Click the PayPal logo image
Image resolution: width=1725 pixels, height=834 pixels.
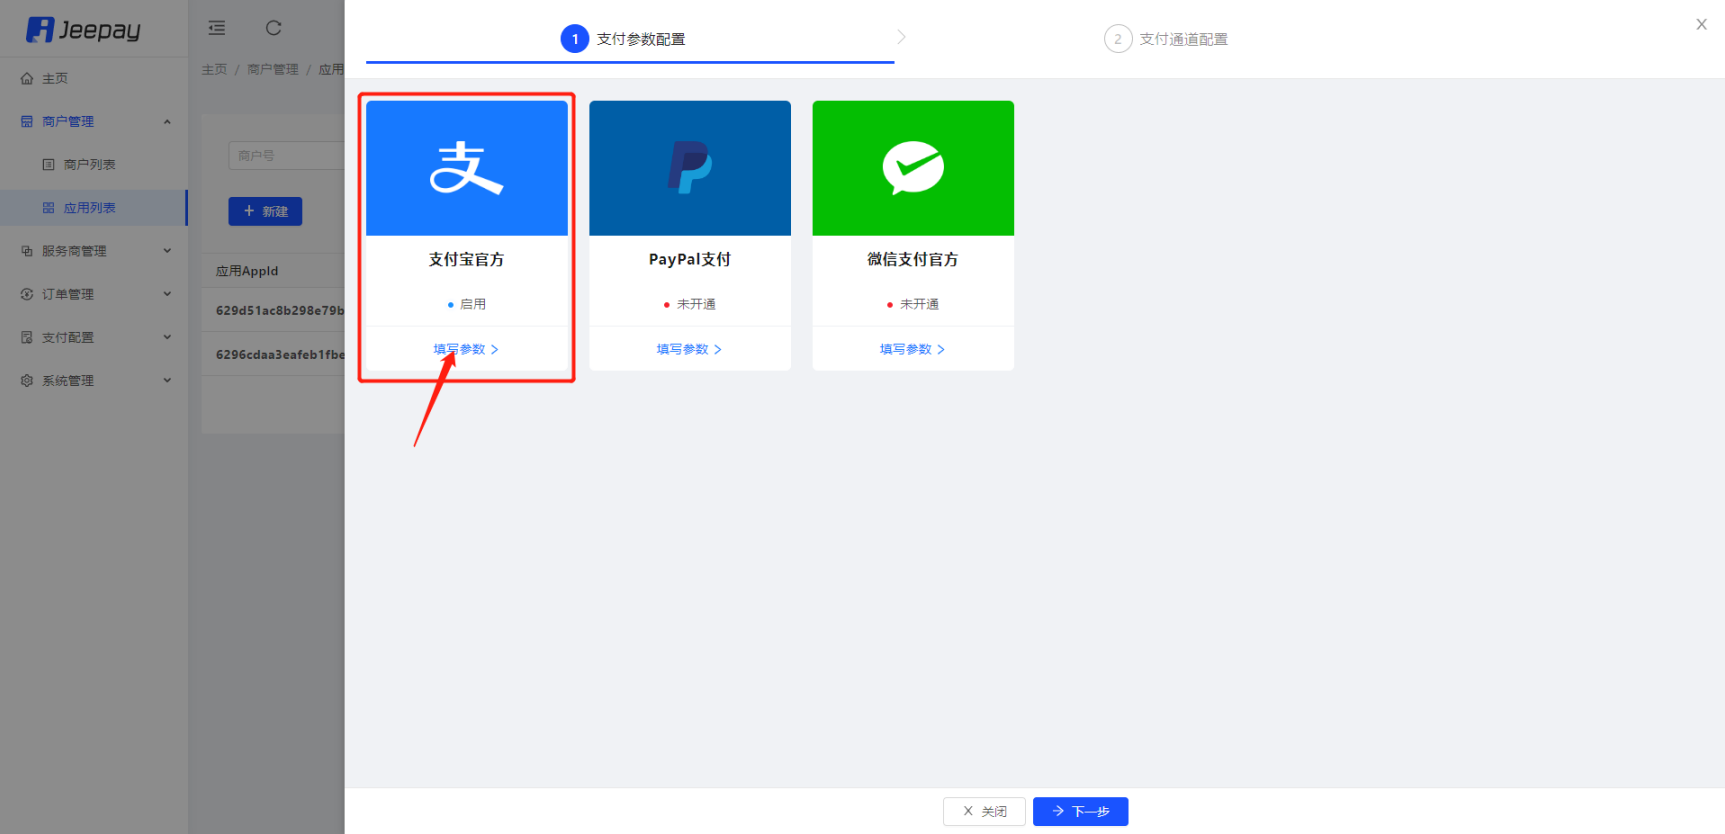point(690,168)
